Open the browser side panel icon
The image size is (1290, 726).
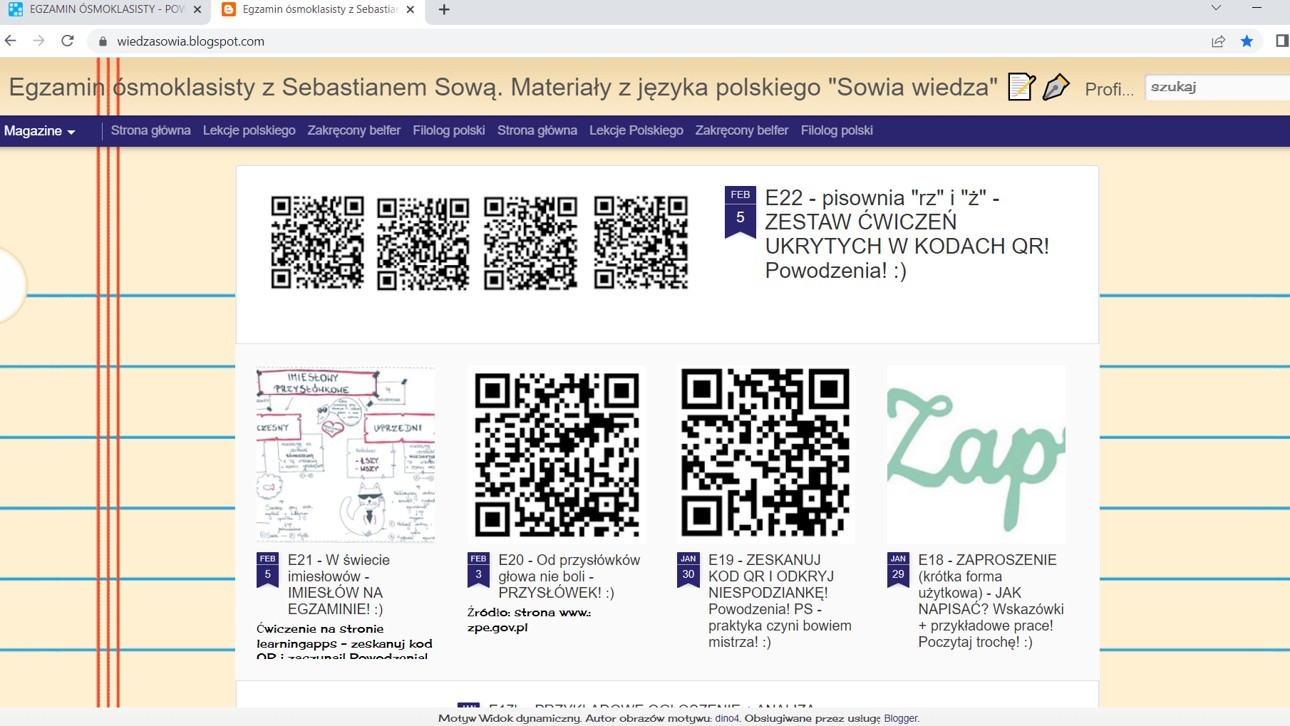tap(1281, 41)
